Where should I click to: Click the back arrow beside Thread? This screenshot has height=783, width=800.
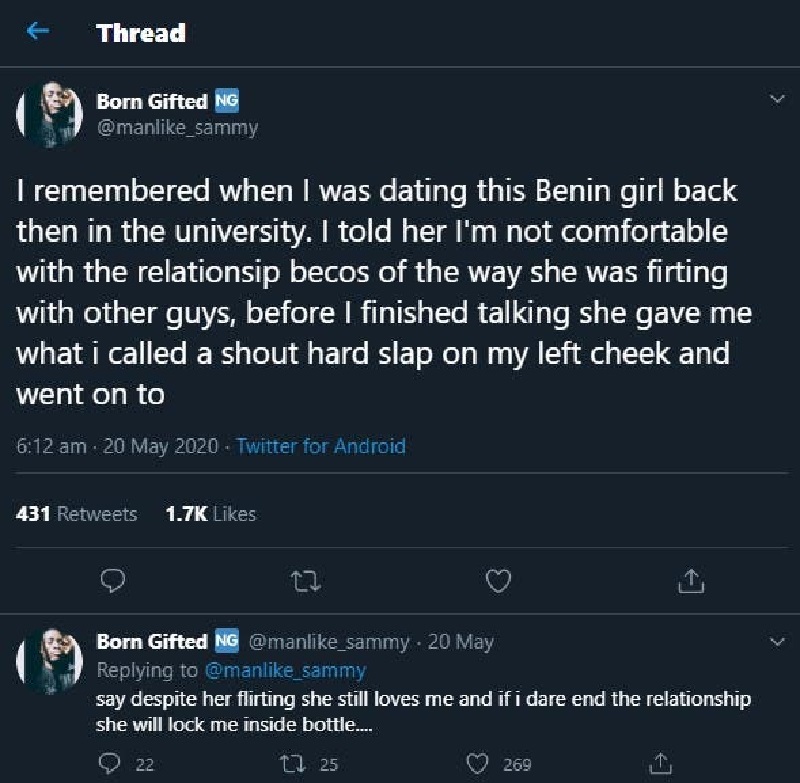(38, 32)
